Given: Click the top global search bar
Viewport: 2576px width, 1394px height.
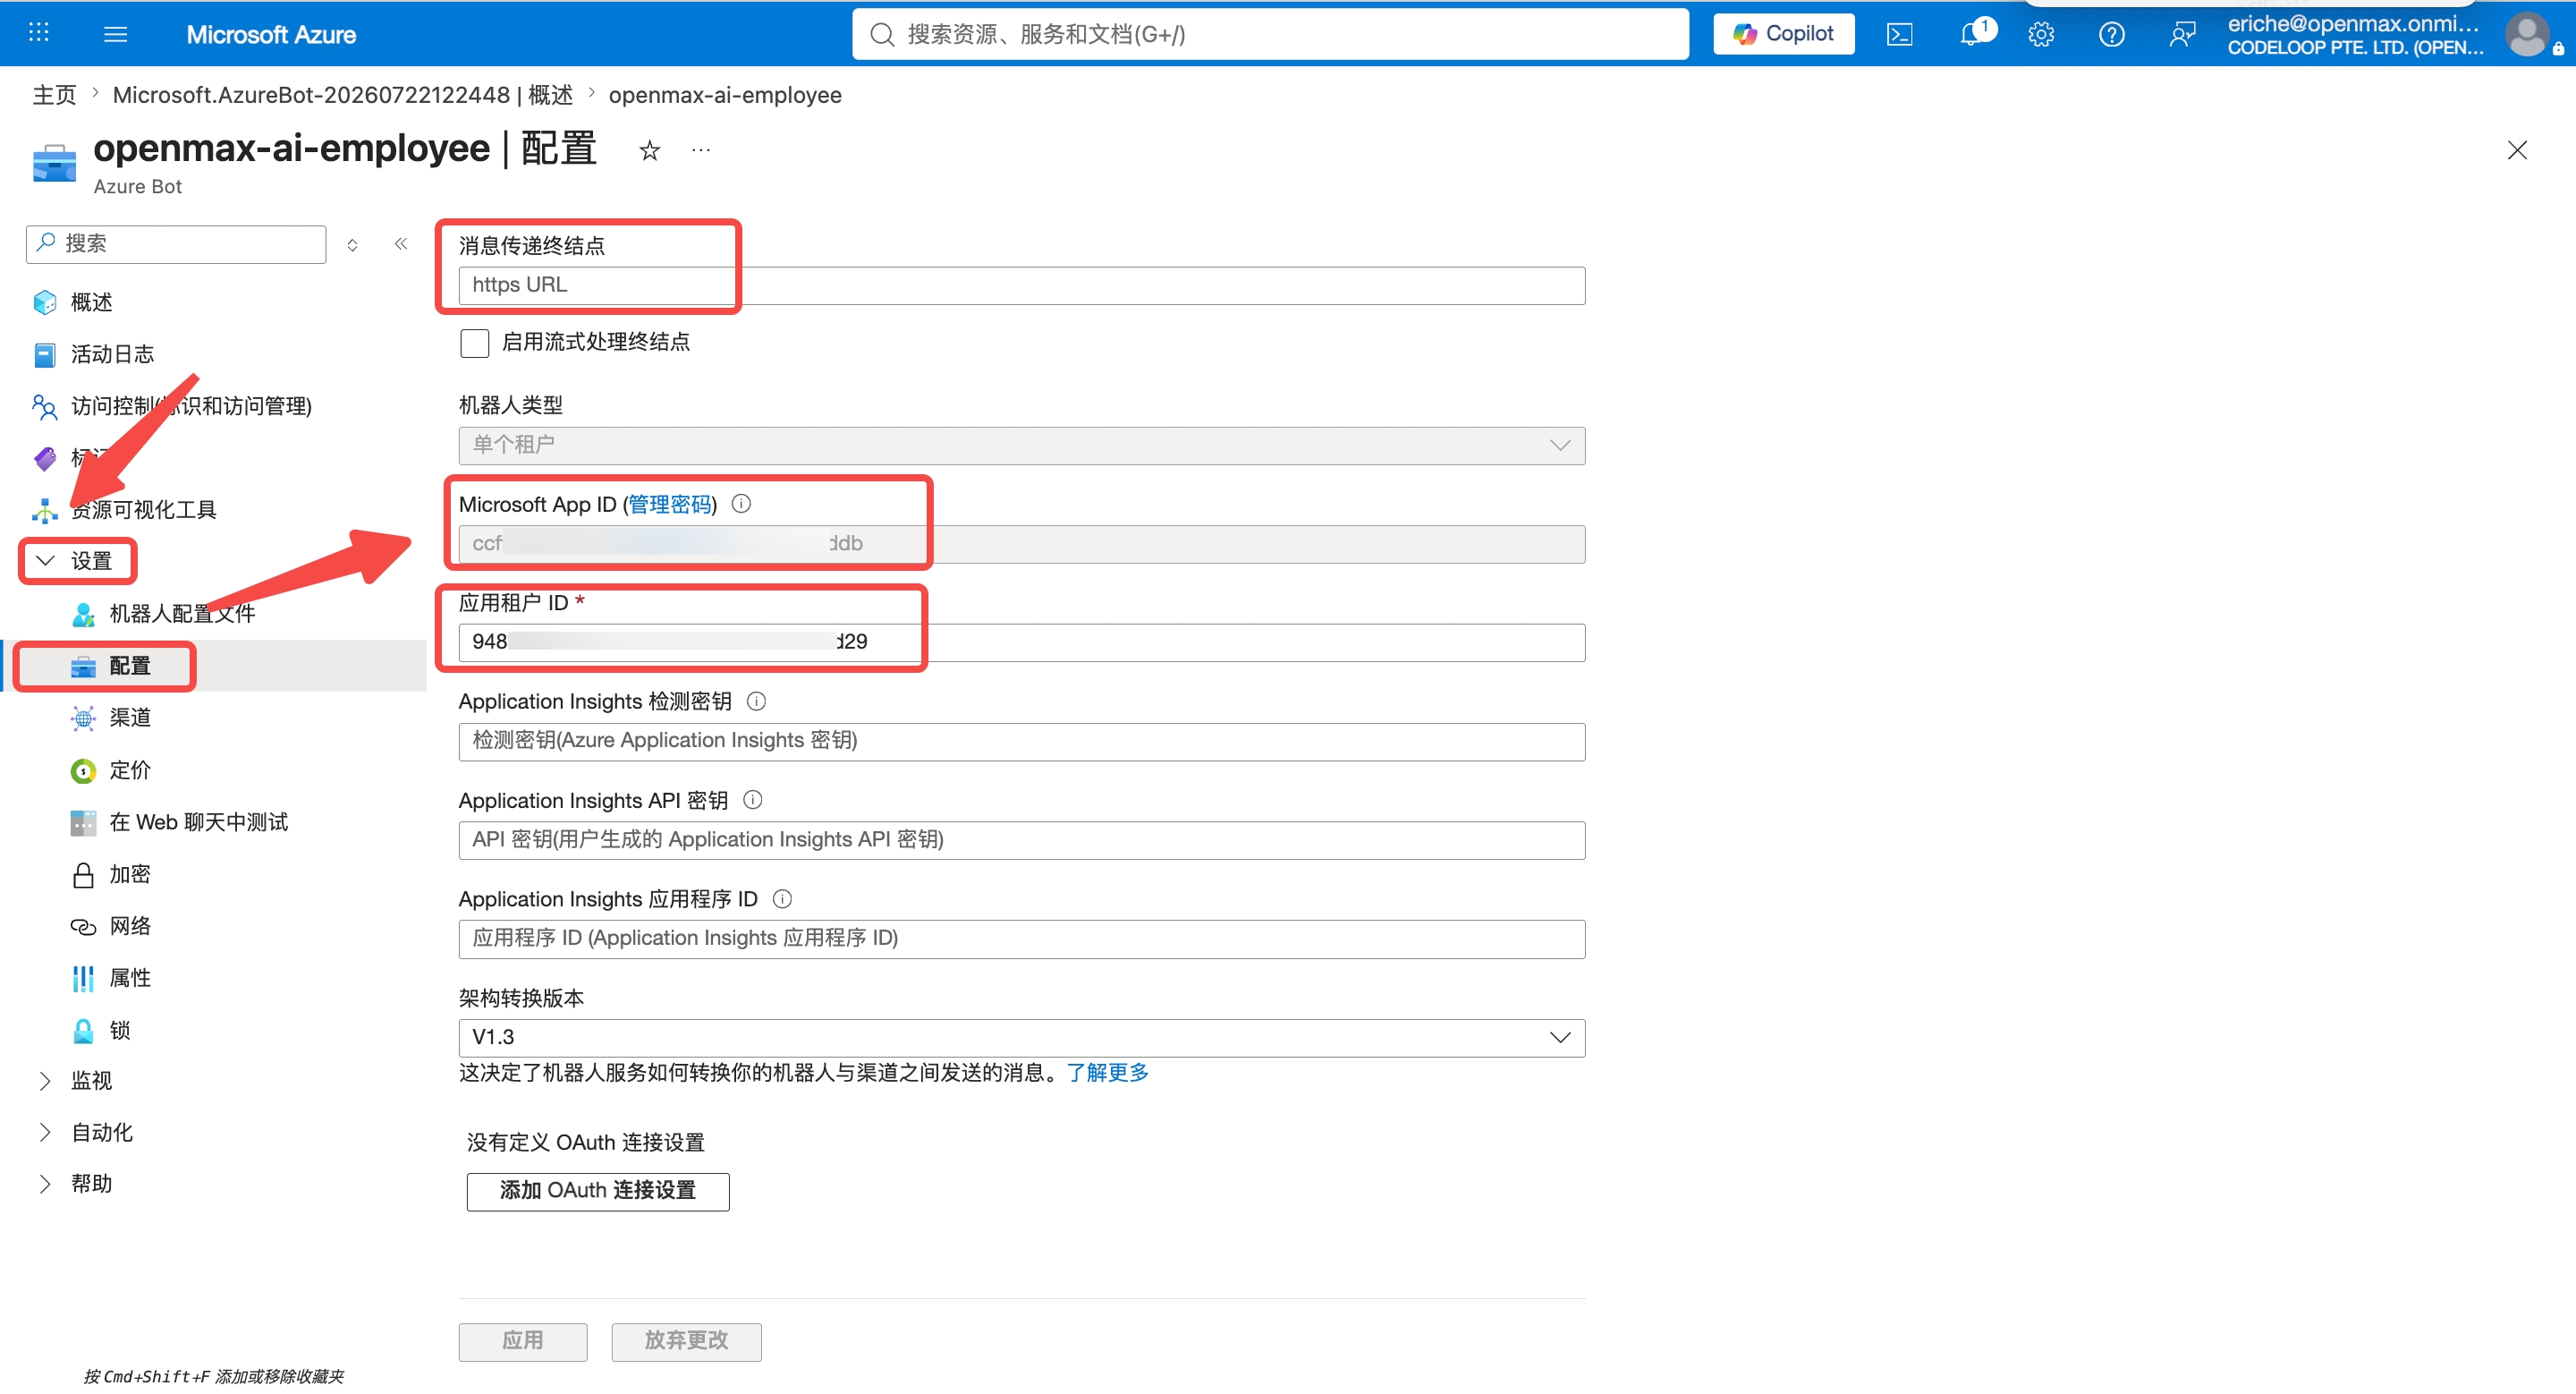Looking at the screenshot, I should point(1270,34).
